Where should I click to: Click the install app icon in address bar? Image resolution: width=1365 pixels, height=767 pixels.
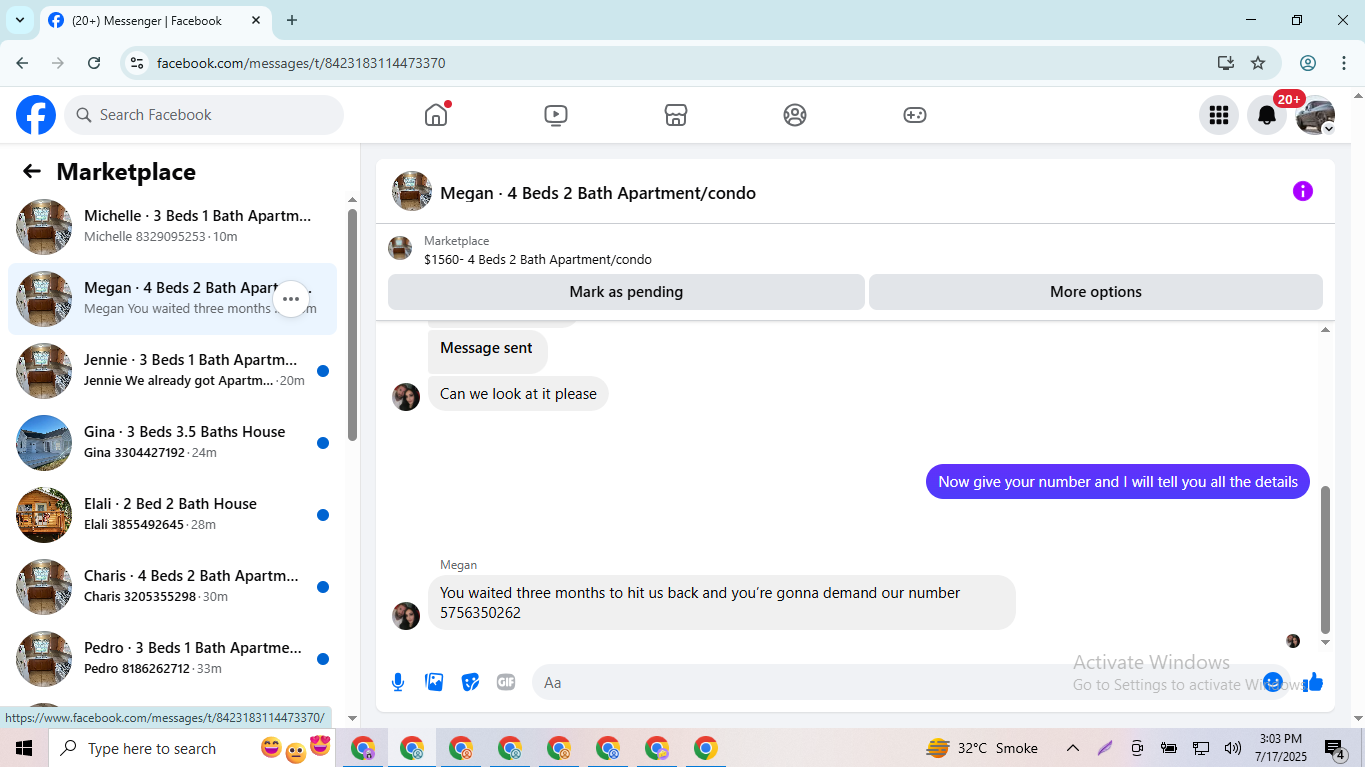tap(1226, 63)
